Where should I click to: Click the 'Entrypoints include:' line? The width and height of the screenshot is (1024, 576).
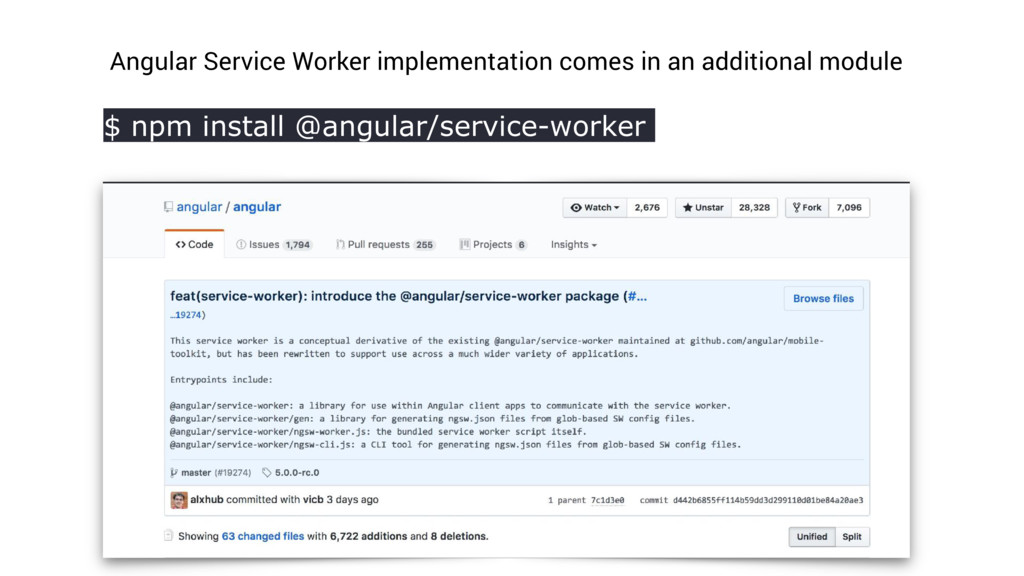(221, 379)
